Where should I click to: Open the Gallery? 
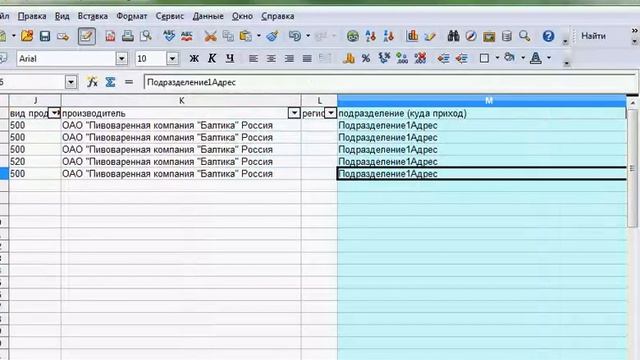pyautogui.click(x=489, y=36)
